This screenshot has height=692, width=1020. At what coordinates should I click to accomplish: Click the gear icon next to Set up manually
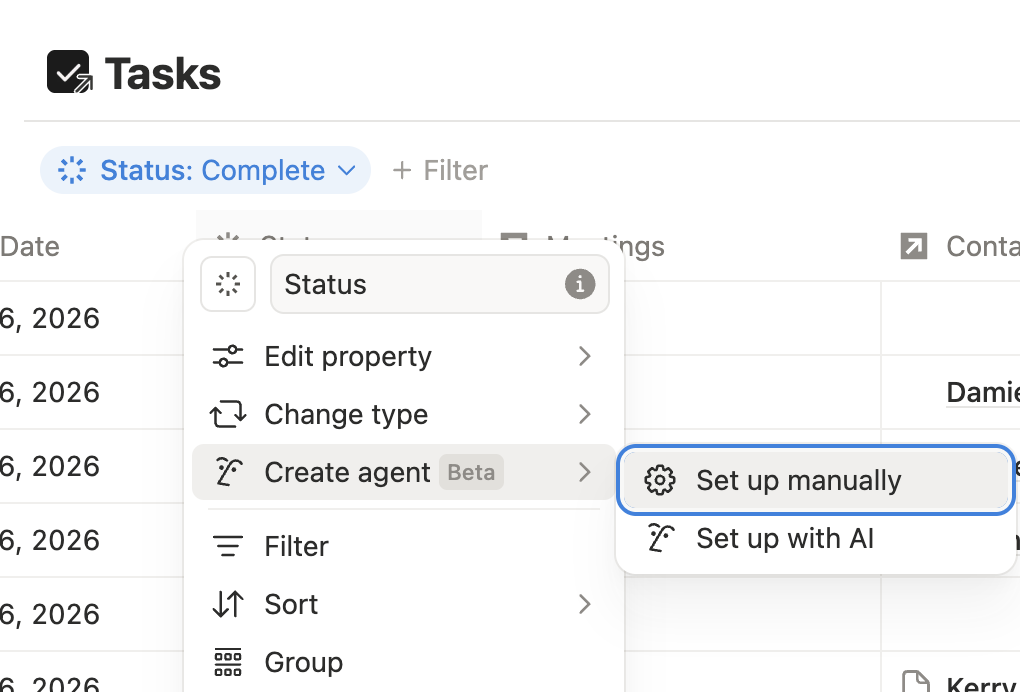click(660, 480)
